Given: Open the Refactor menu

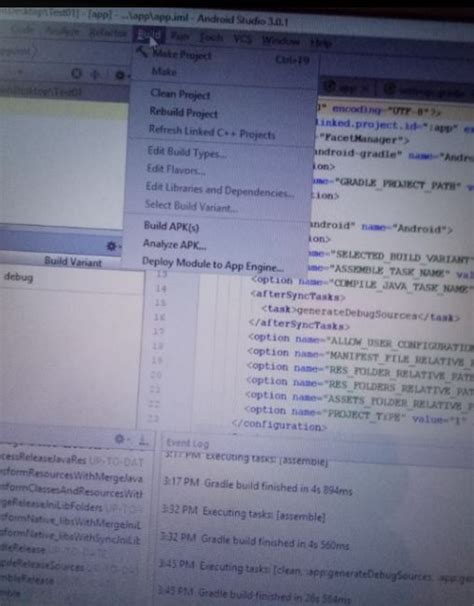Looking at the screenshot, I should [107, 32].
